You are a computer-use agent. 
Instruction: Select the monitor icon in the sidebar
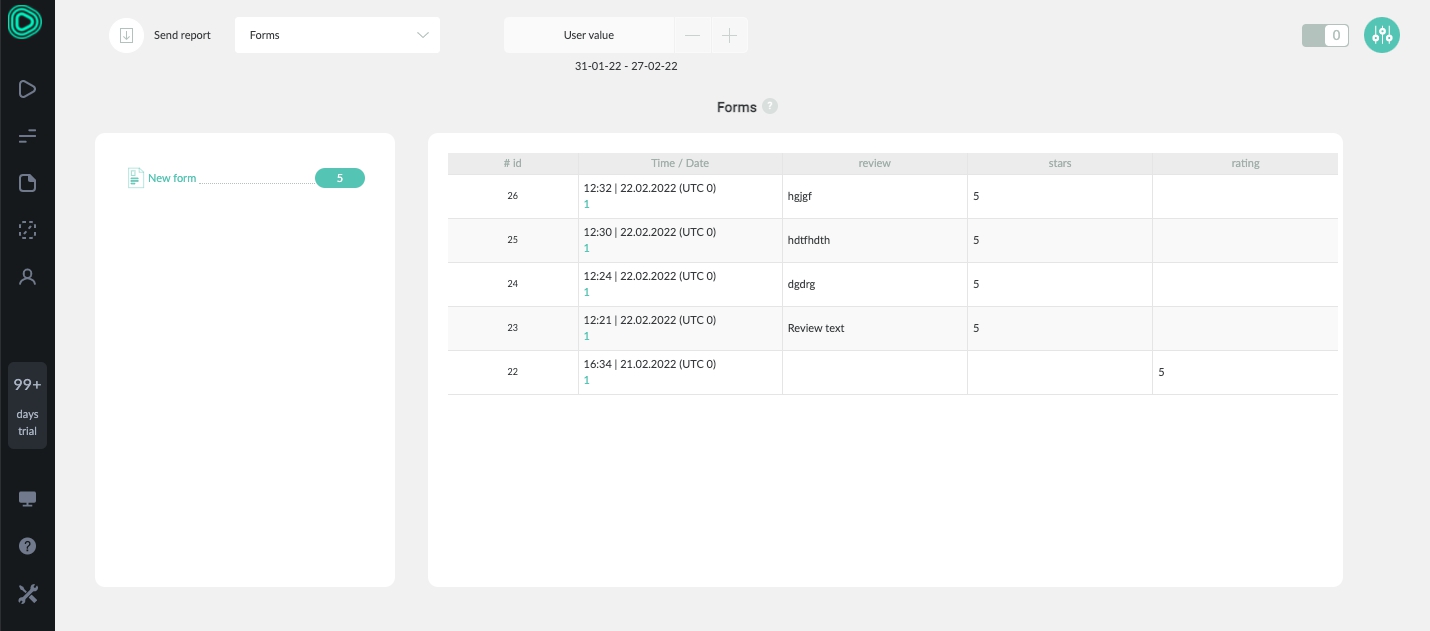click(x=27, y=499)
